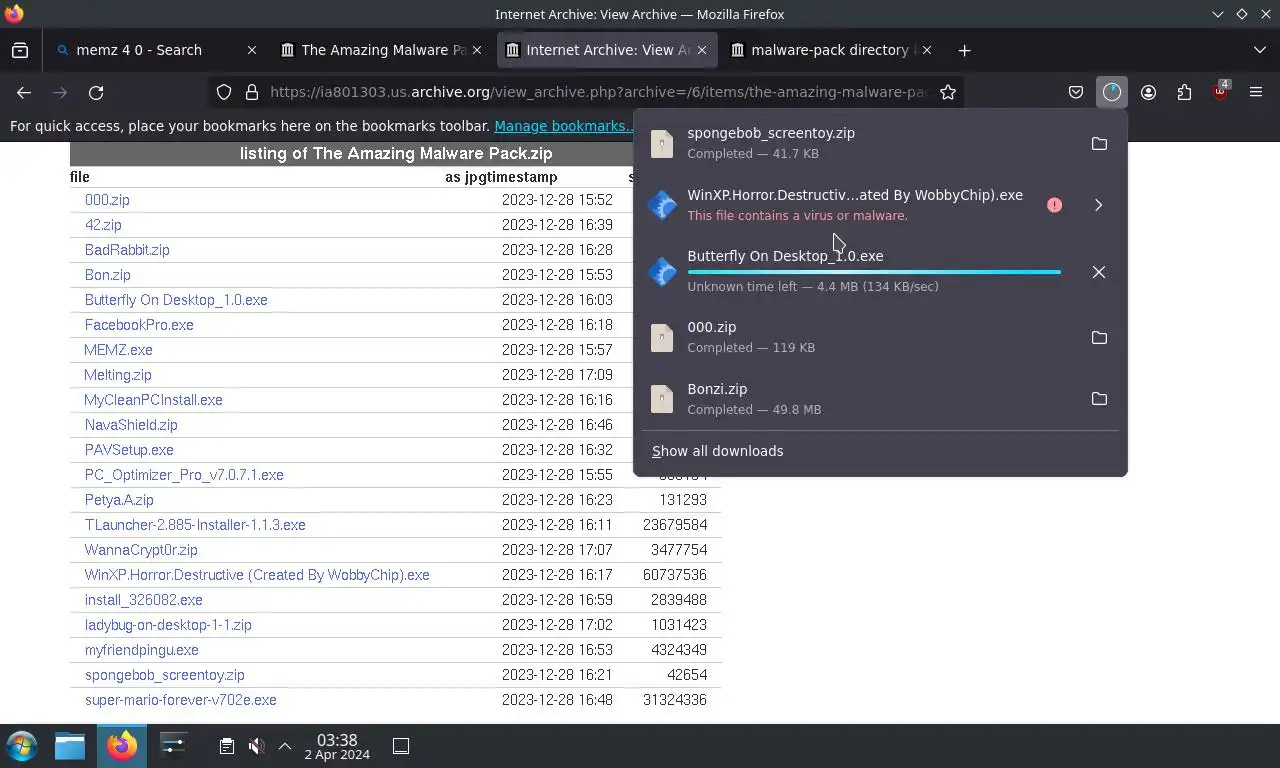The image size is (1280, 768).
Task: Open Melting.zip link
Action: pos(118,375)
